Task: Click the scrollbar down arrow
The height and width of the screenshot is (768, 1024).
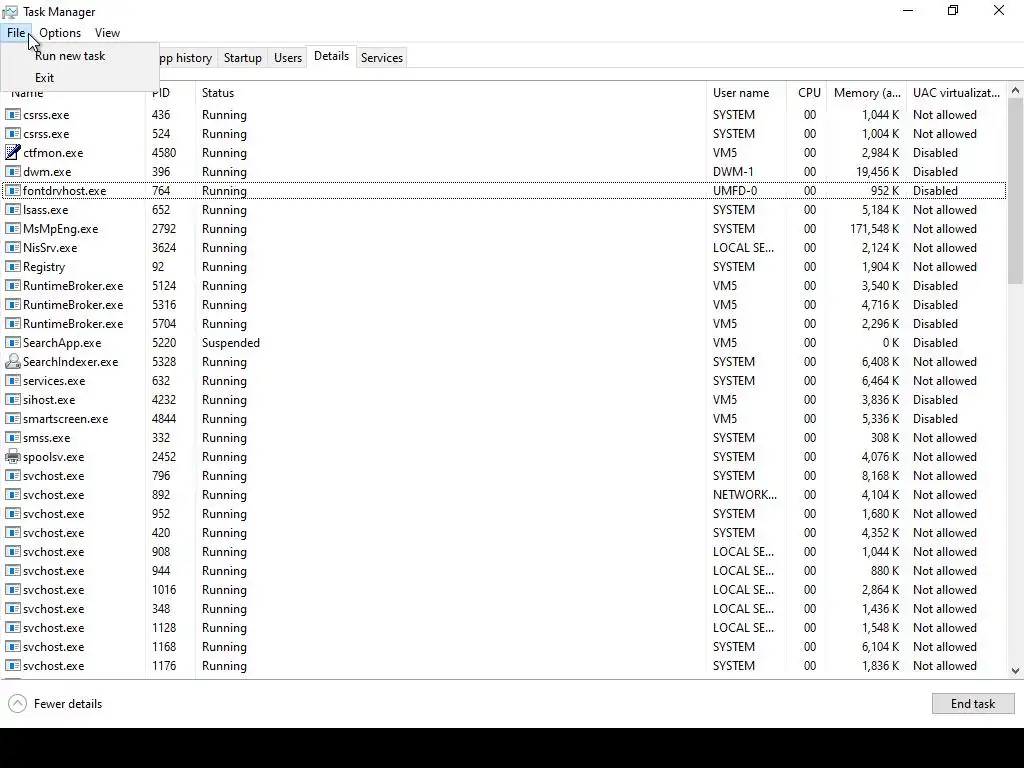Action: (1015, 671)
